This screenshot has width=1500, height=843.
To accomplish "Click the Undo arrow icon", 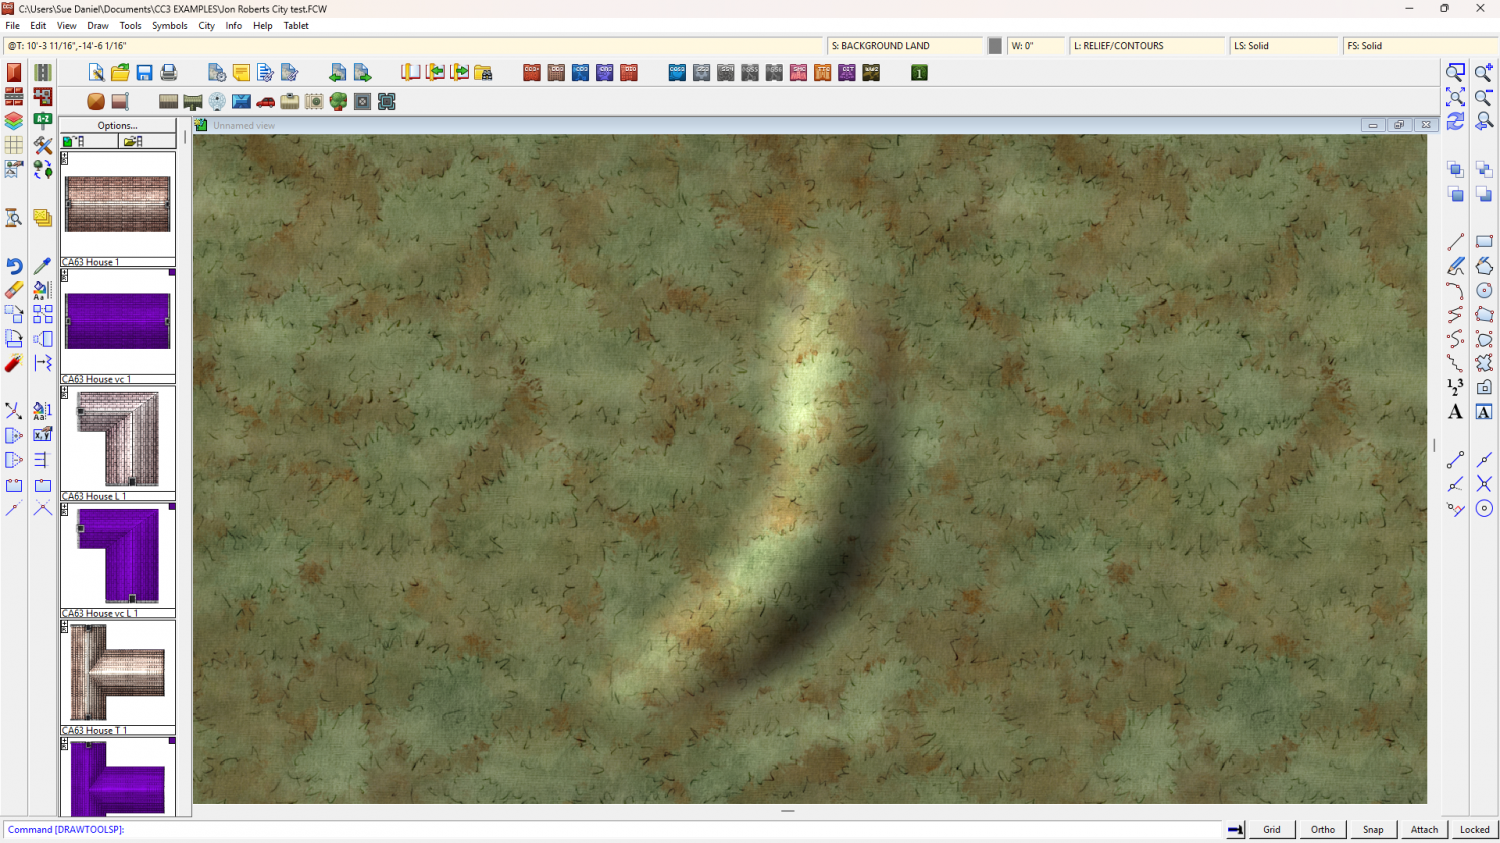I will point(14,266).
